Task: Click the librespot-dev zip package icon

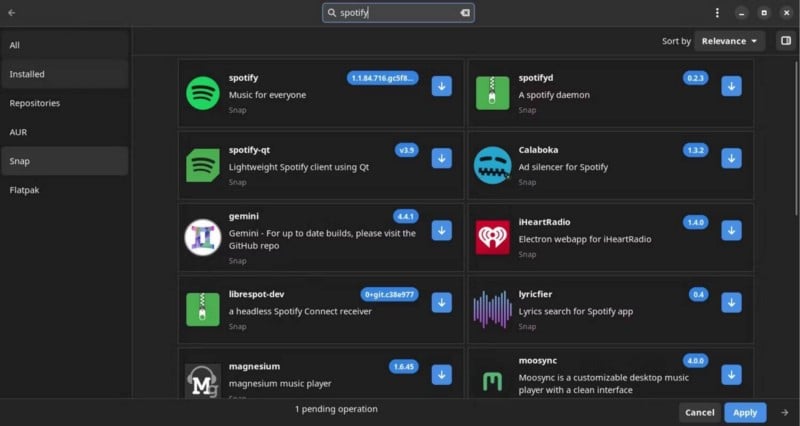Action: point(203,309)
